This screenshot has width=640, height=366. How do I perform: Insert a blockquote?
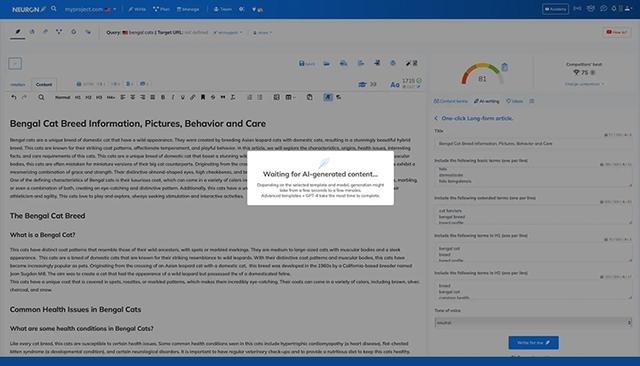tap(223, 97)
